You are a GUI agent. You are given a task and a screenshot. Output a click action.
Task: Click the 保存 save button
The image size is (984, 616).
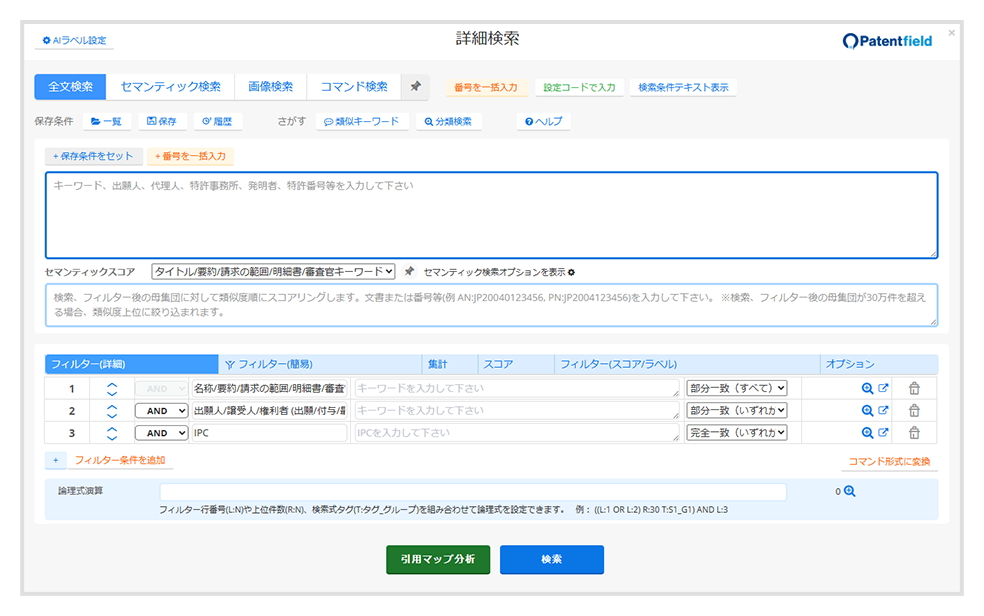tap(162, 121)
